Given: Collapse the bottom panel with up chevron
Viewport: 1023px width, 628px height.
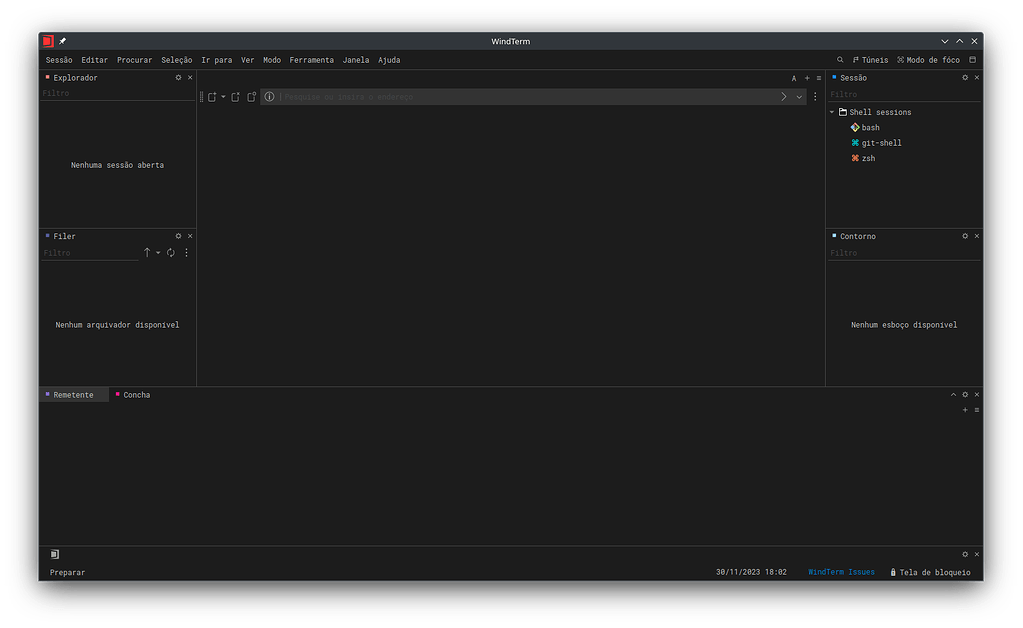Looking at the screenshot, I should click(953, 395).
